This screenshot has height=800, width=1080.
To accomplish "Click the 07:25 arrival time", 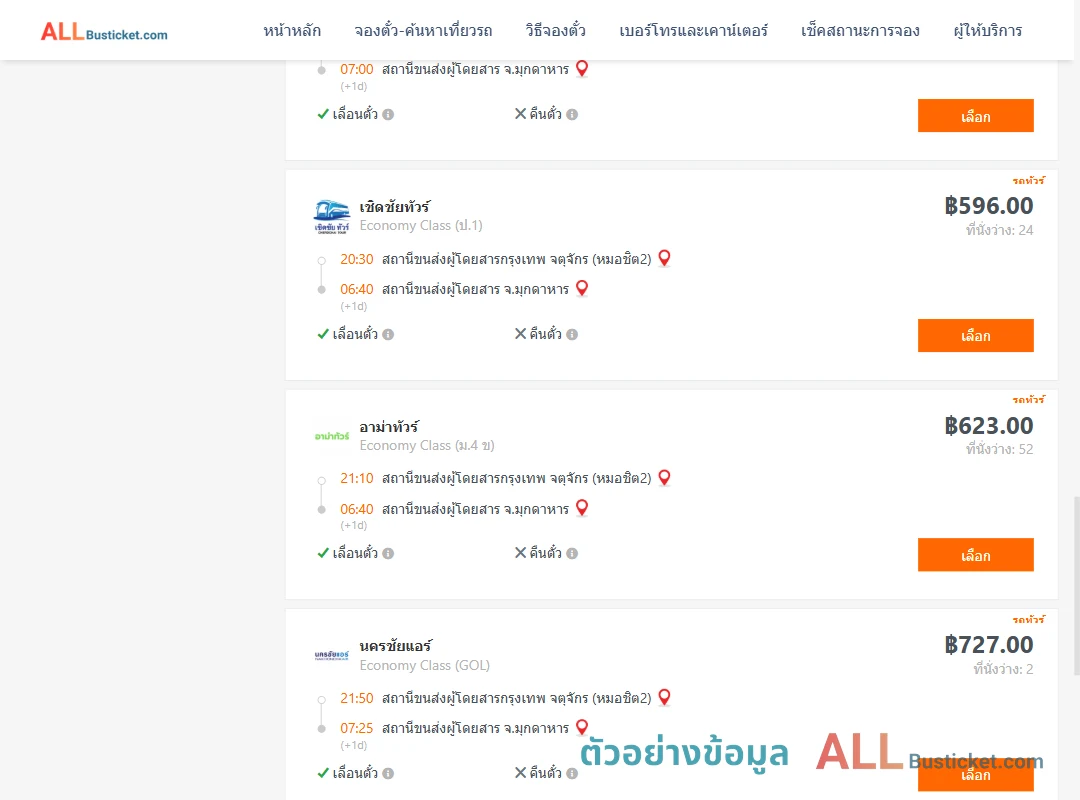I will click(x=357, y=728).
